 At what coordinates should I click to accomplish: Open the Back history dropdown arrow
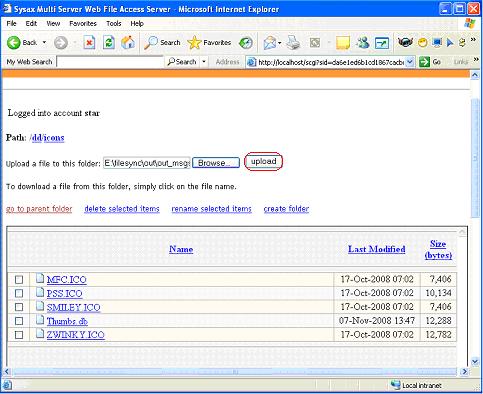coord(44,43)
